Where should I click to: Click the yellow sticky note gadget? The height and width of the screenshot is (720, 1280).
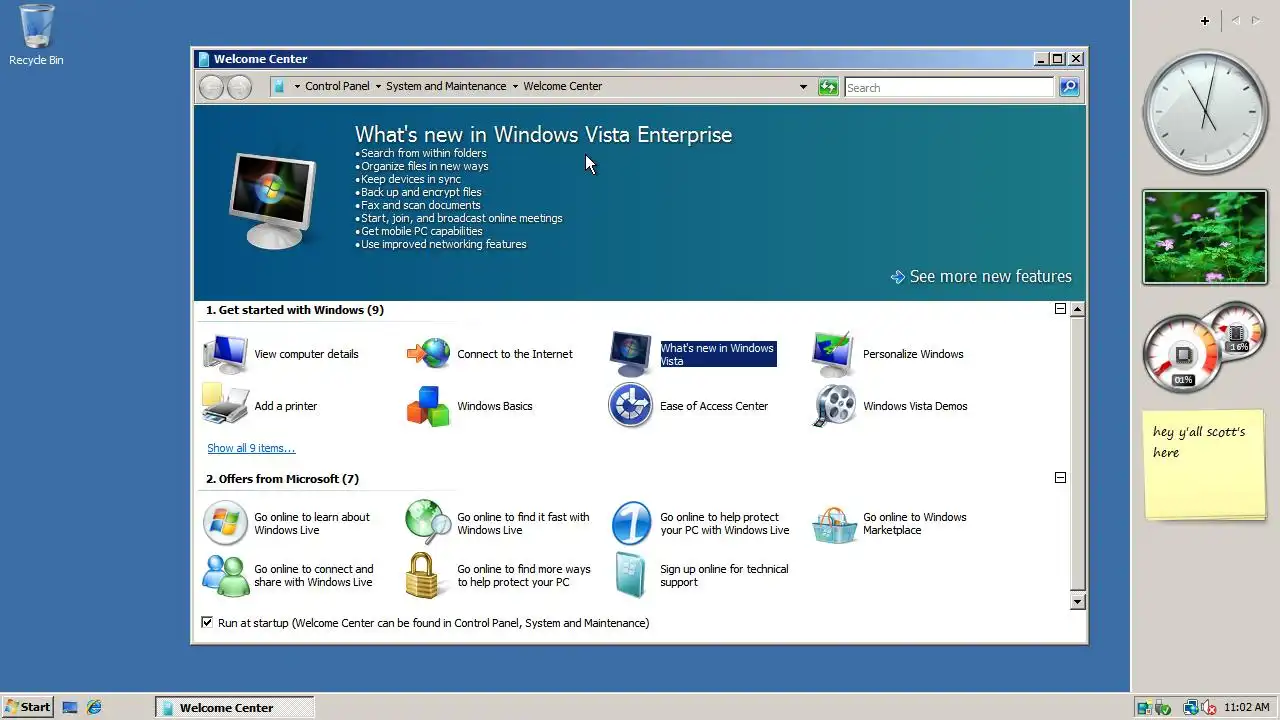[x=1205, y=464]
